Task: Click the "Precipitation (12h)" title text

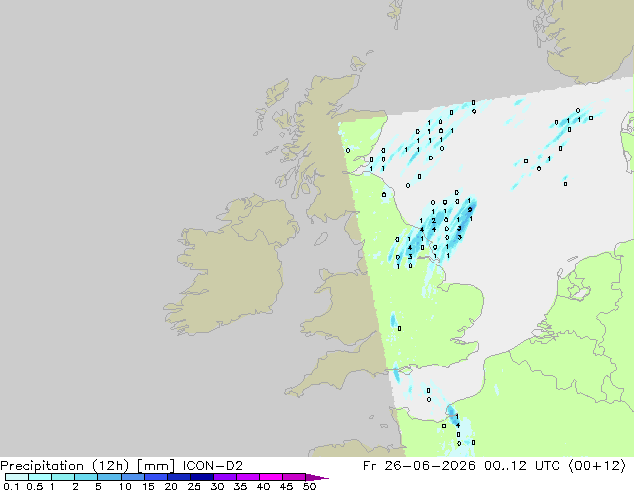Action: [64, 466]
